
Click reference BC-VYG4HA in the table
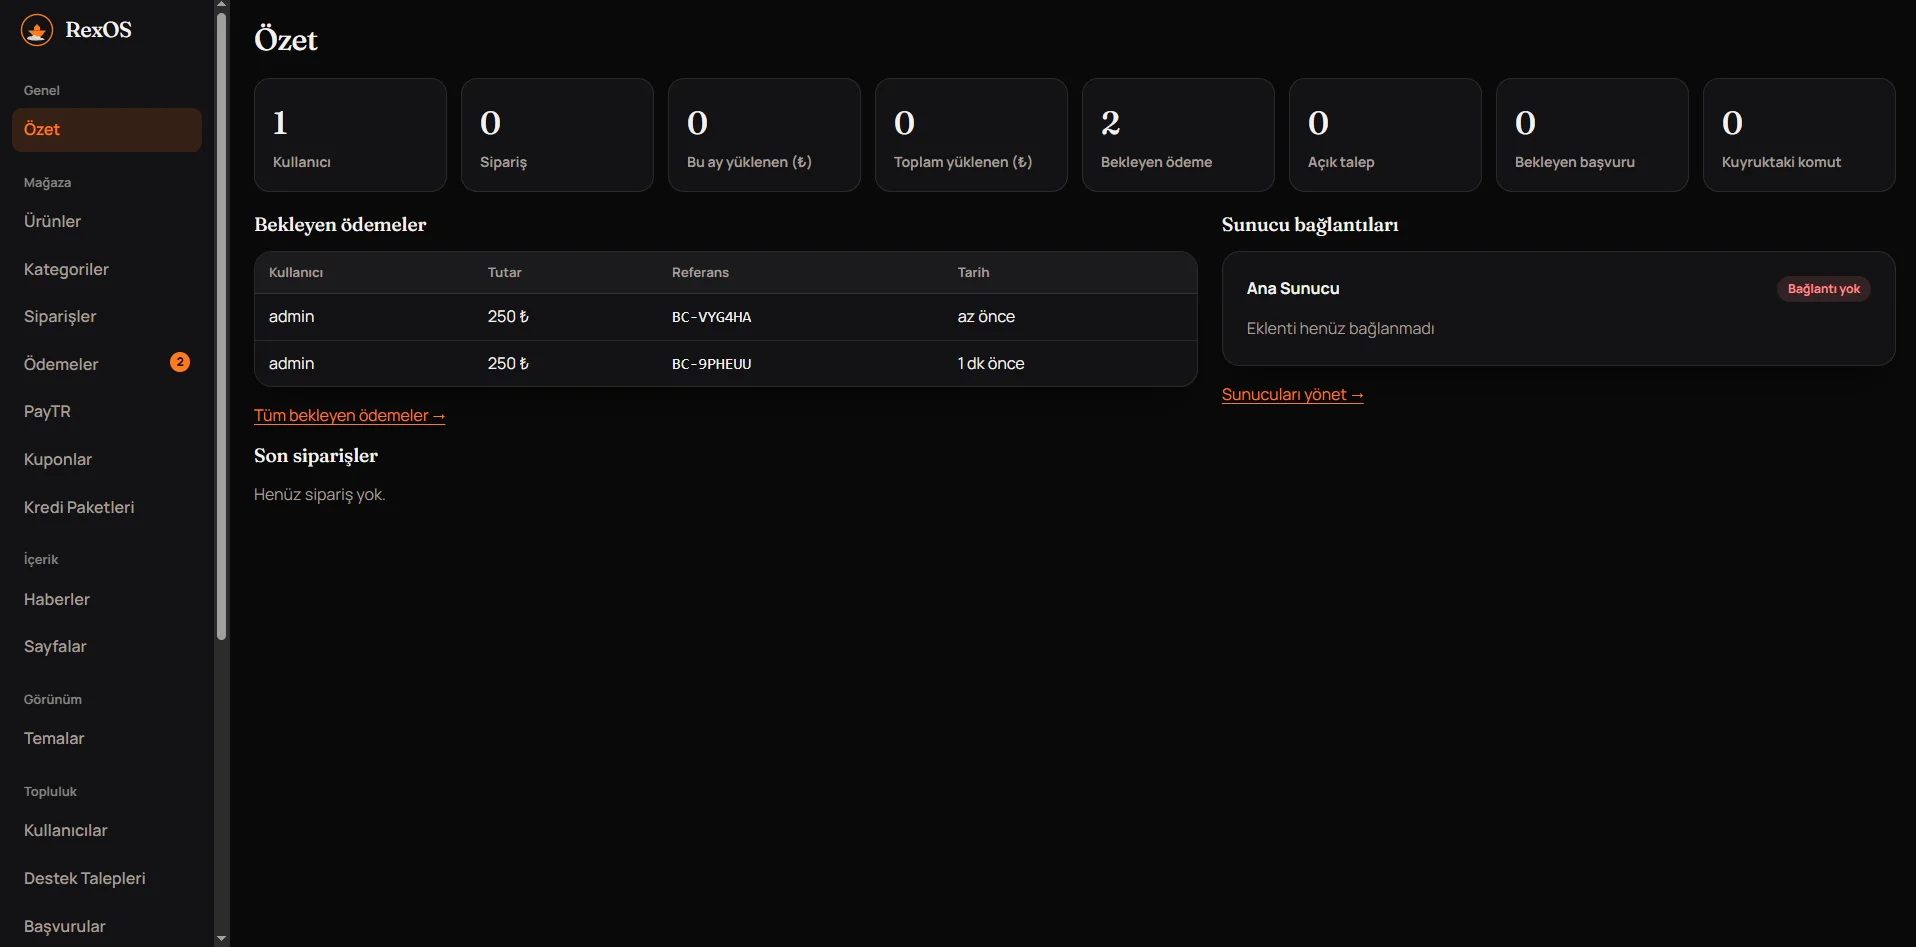(711, 317)
